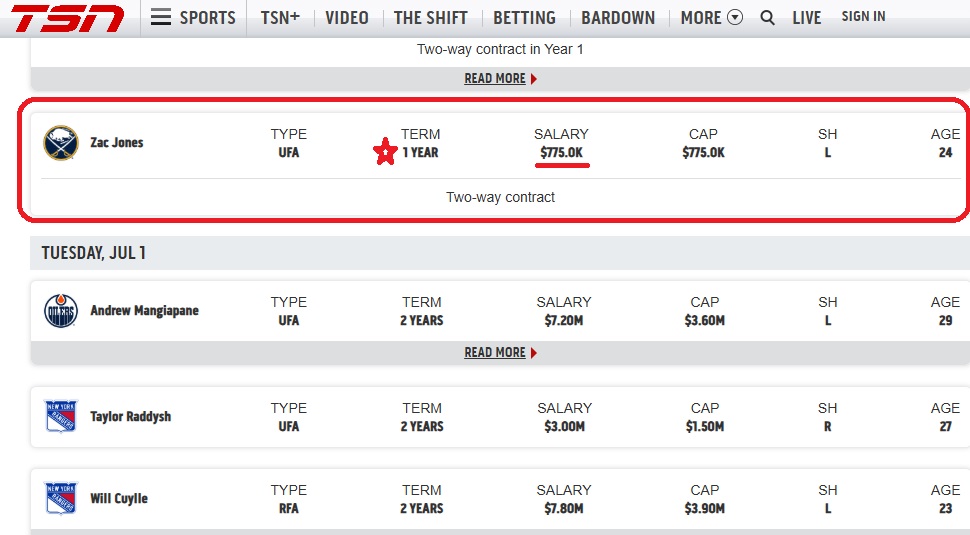The height and width of the screenshot is (535, 970).
Task: Click the LIVE link
Action: tap(807, 17)
